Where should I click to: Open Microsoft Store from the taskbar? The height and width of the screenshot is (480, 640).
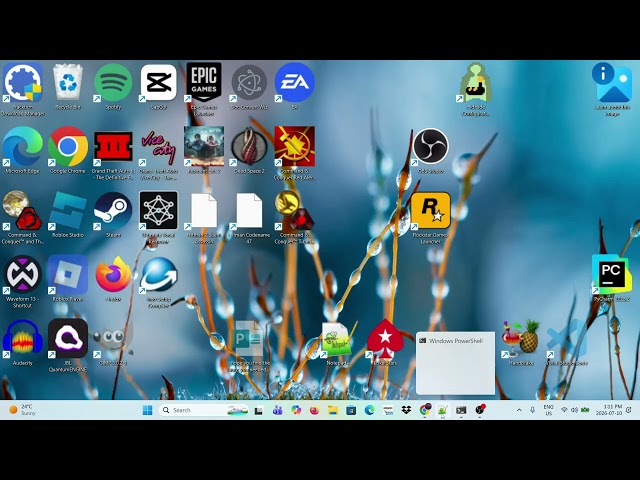[351, 410]
